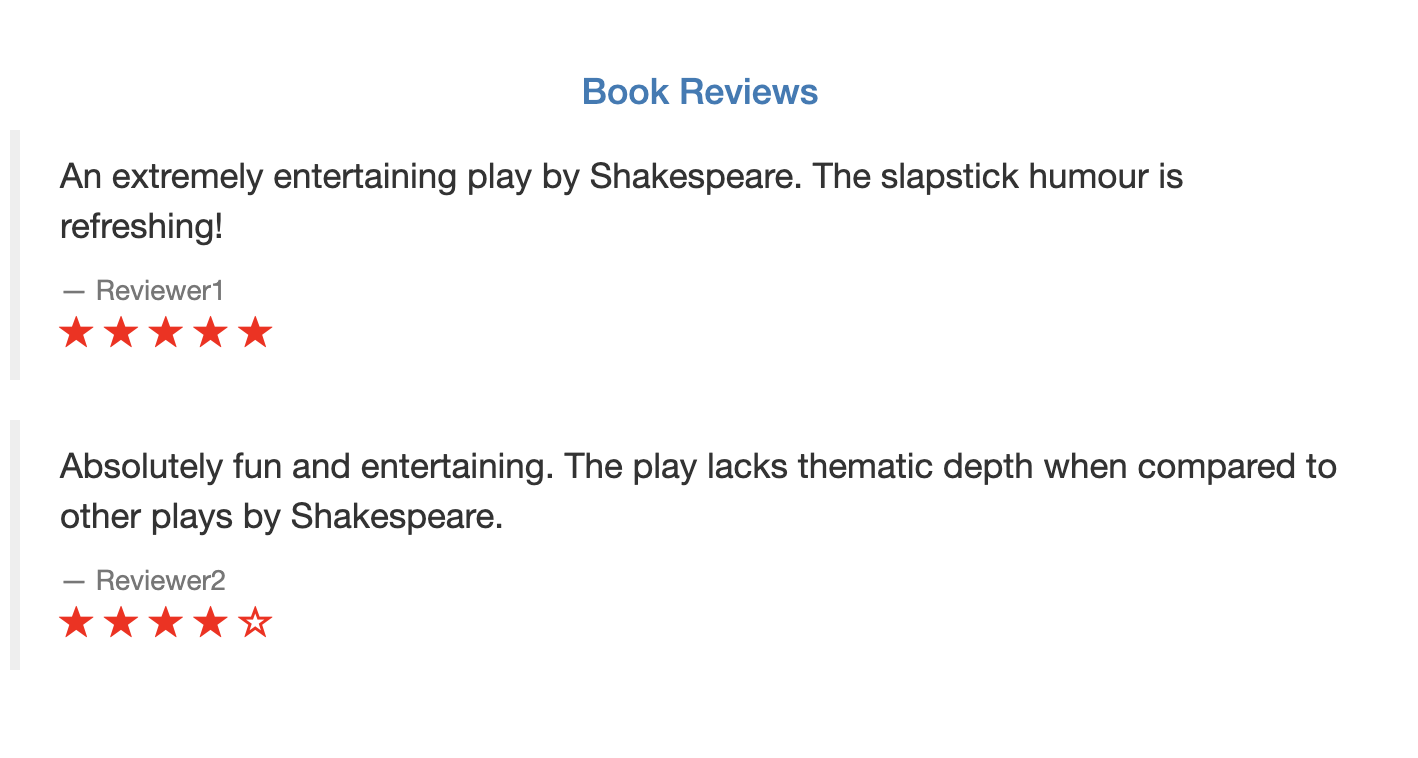Click Reviewer2's second star
This screenshot has height=758, width=1418.
(x=121, y=623)
